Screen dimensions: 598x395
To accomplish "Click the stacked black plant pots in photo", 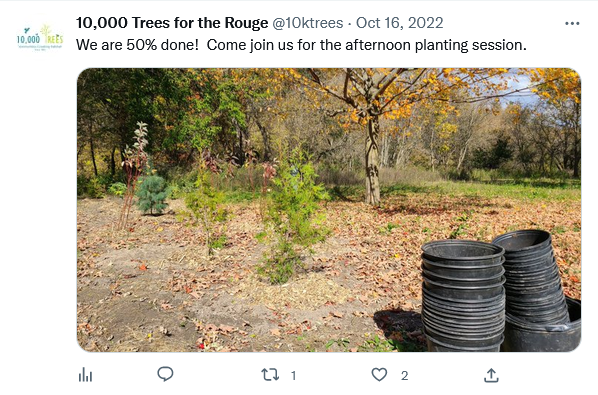I will coord(500,292).
